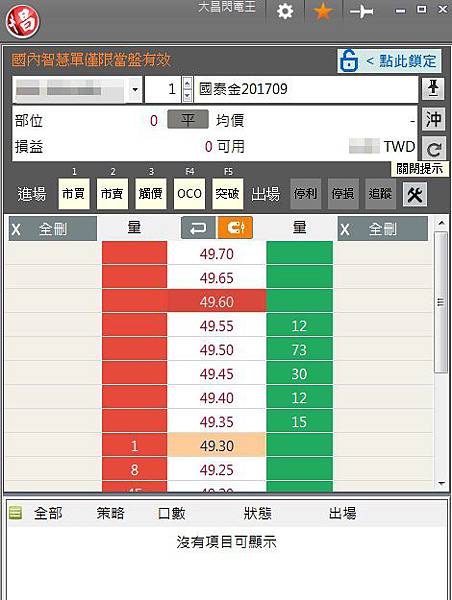
Task: Click the 停利 take profit button
Action: tap(305, 194)
